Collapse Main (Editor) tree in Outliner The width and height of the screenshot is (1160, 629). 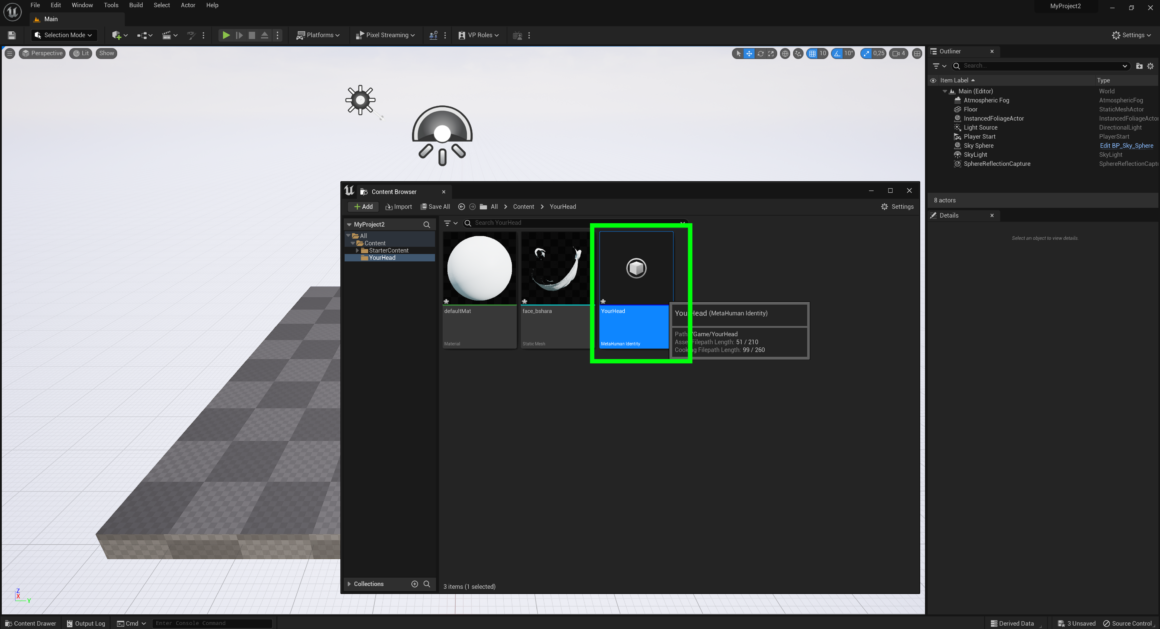click(945, 91)
